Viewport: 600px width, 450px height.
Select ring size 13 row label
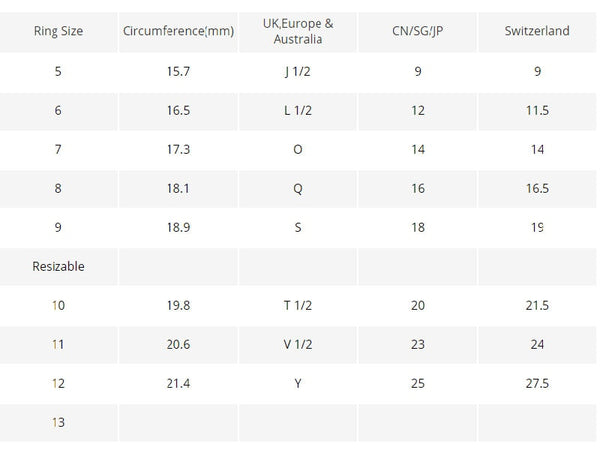[x=58, y=423]
